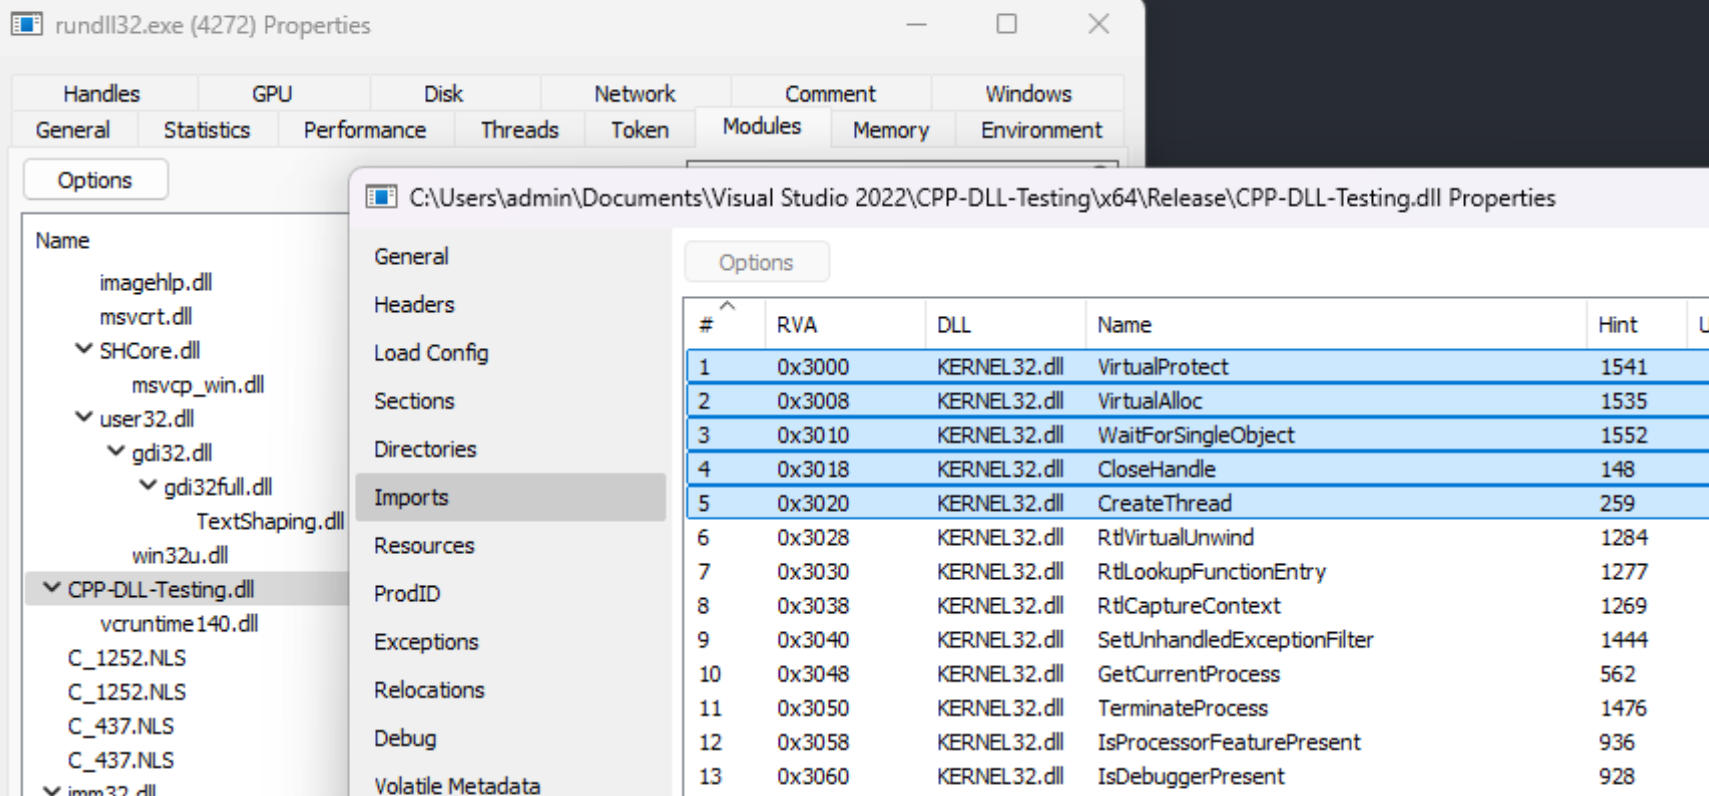Open the Load Config section
Viewport: 1709px width, 796px height.
pyautogui.click(x=510, y=352)
